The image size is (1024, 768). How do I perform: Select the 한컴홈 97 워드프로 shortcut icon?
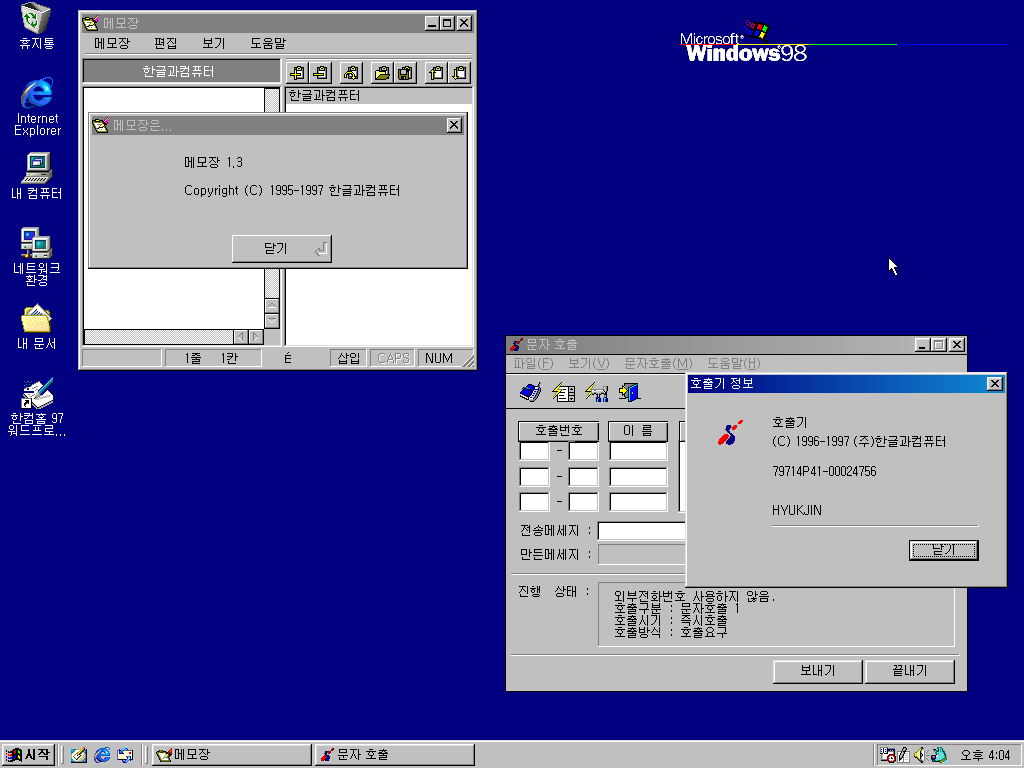(x=37, y=408)
